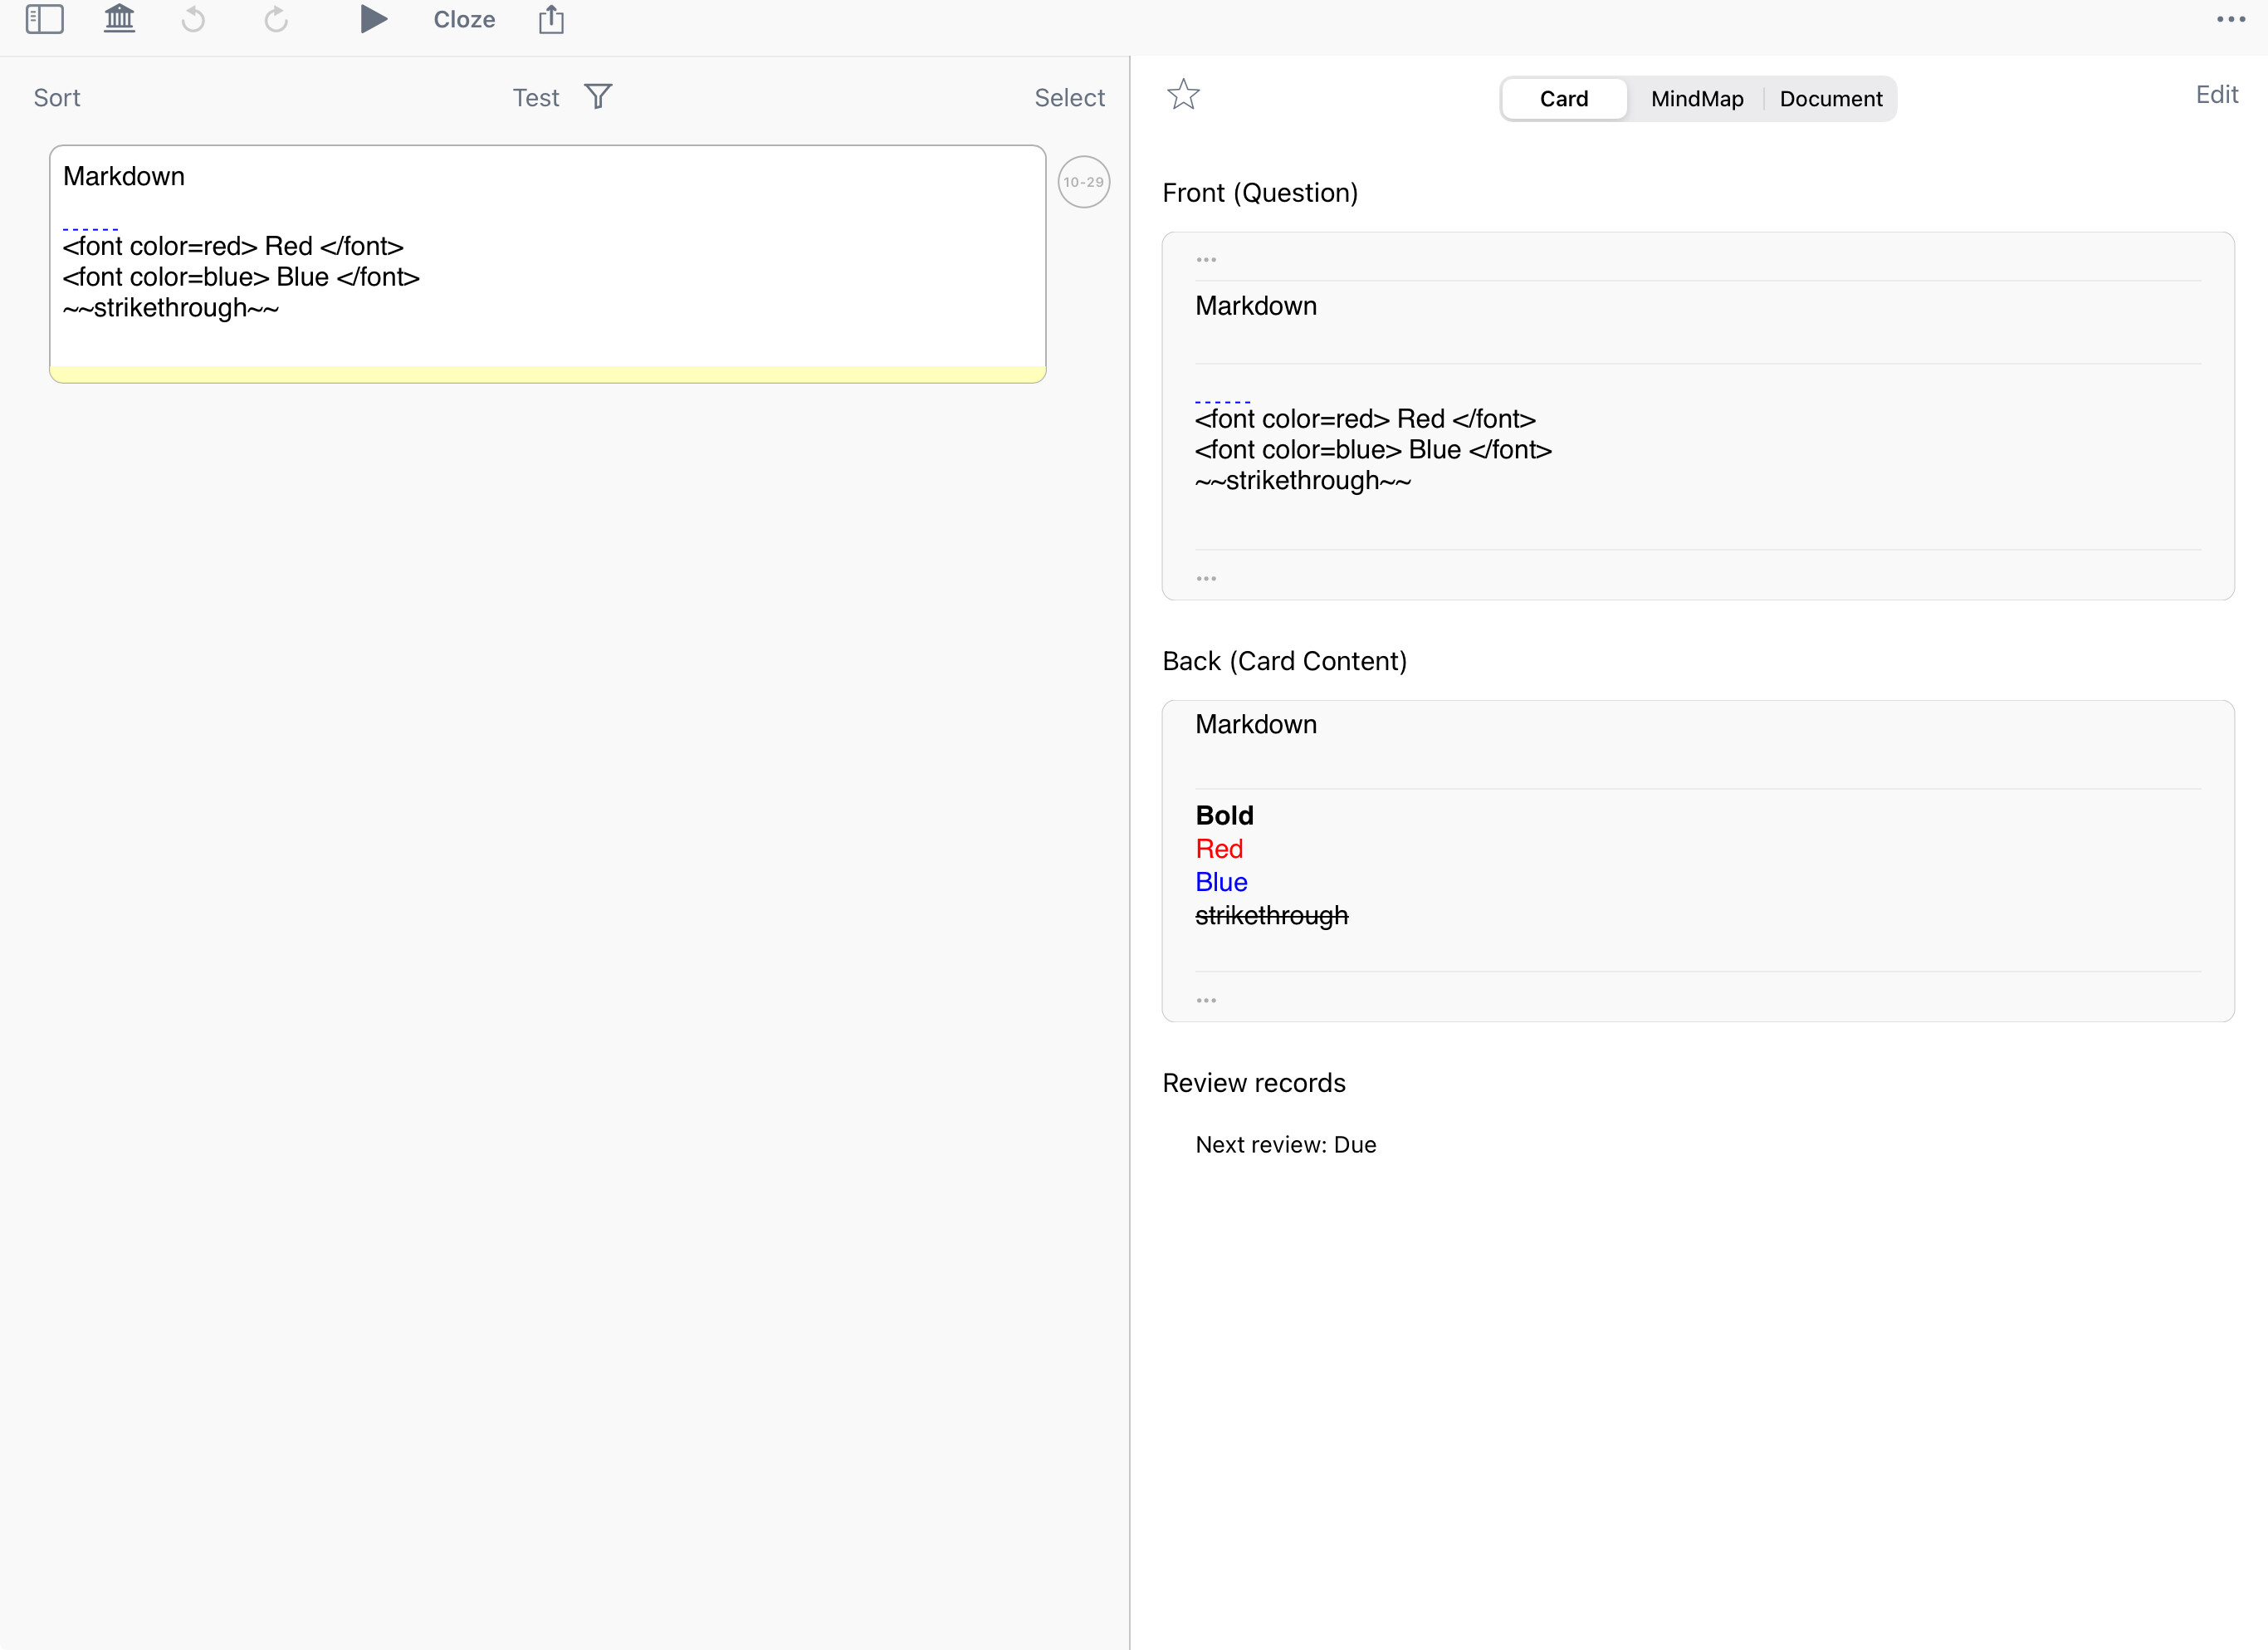
Task: Open the filter funnel icon
Action: click(598, 96)
